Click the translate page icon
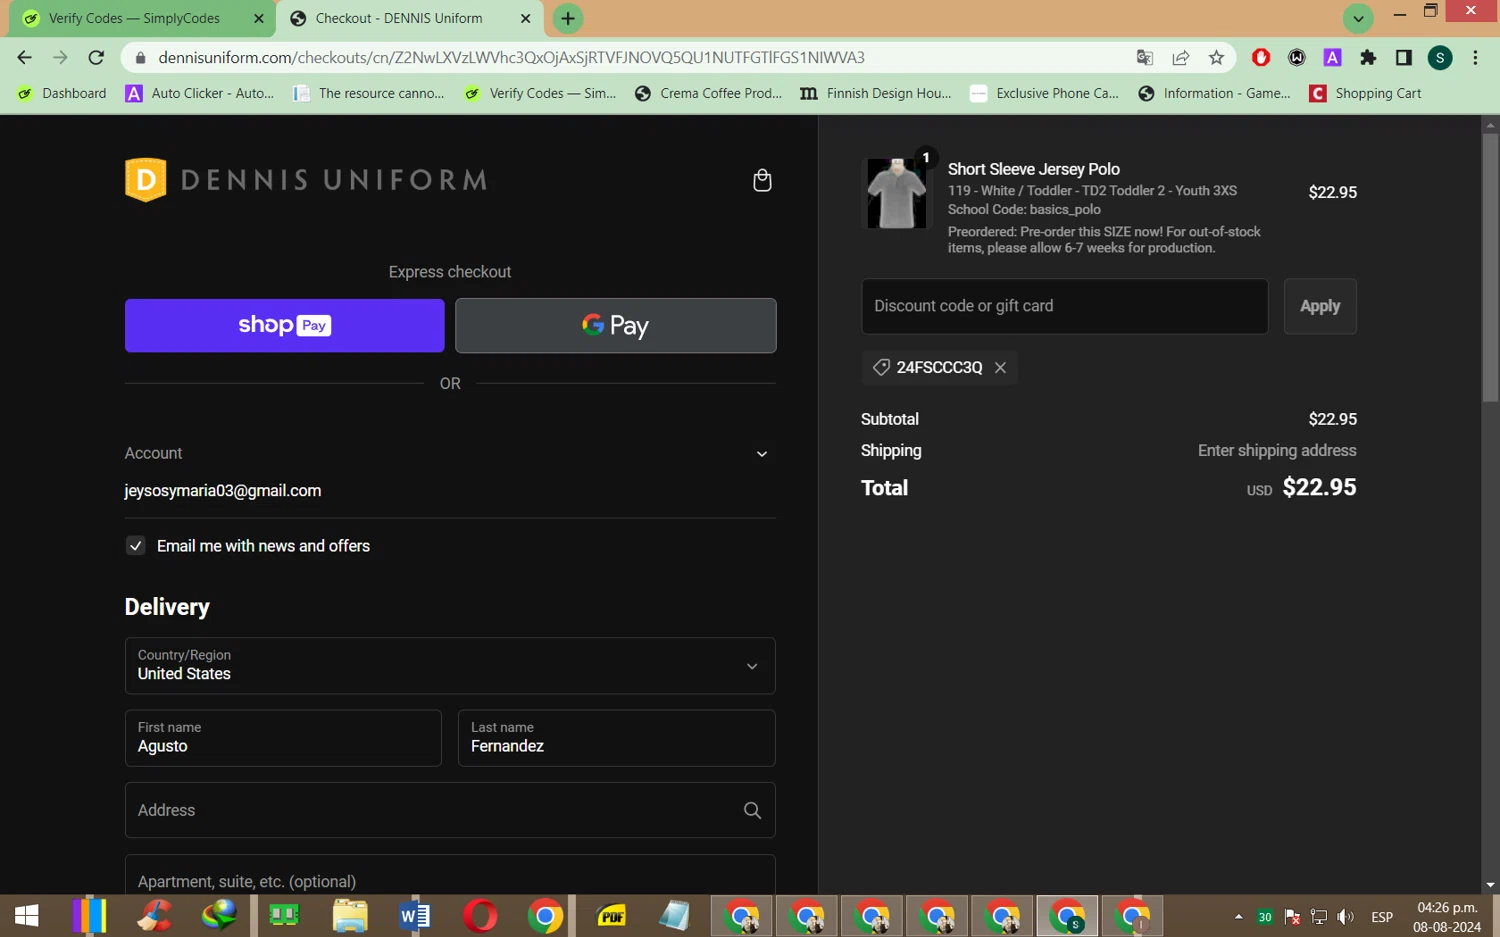This screenshot has width=1500, height=937. 1145,58
